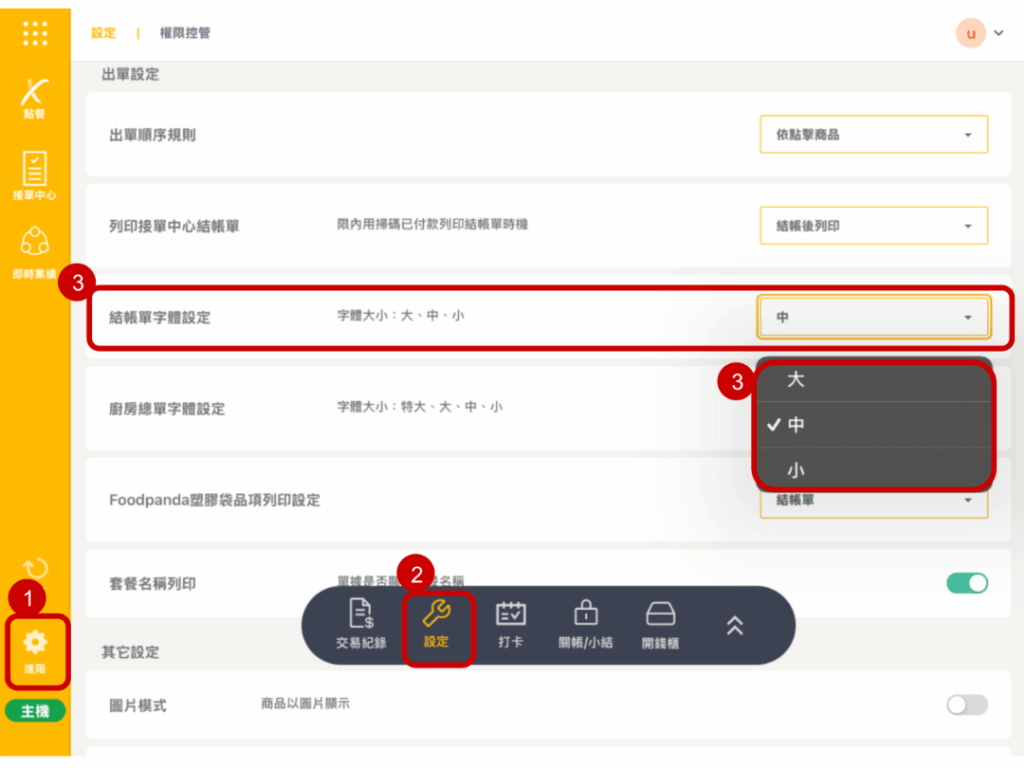The width and height of the screenshot is (1024, 768).
Task: Switch to the 權限控管 tab
Action: point(185,33)
